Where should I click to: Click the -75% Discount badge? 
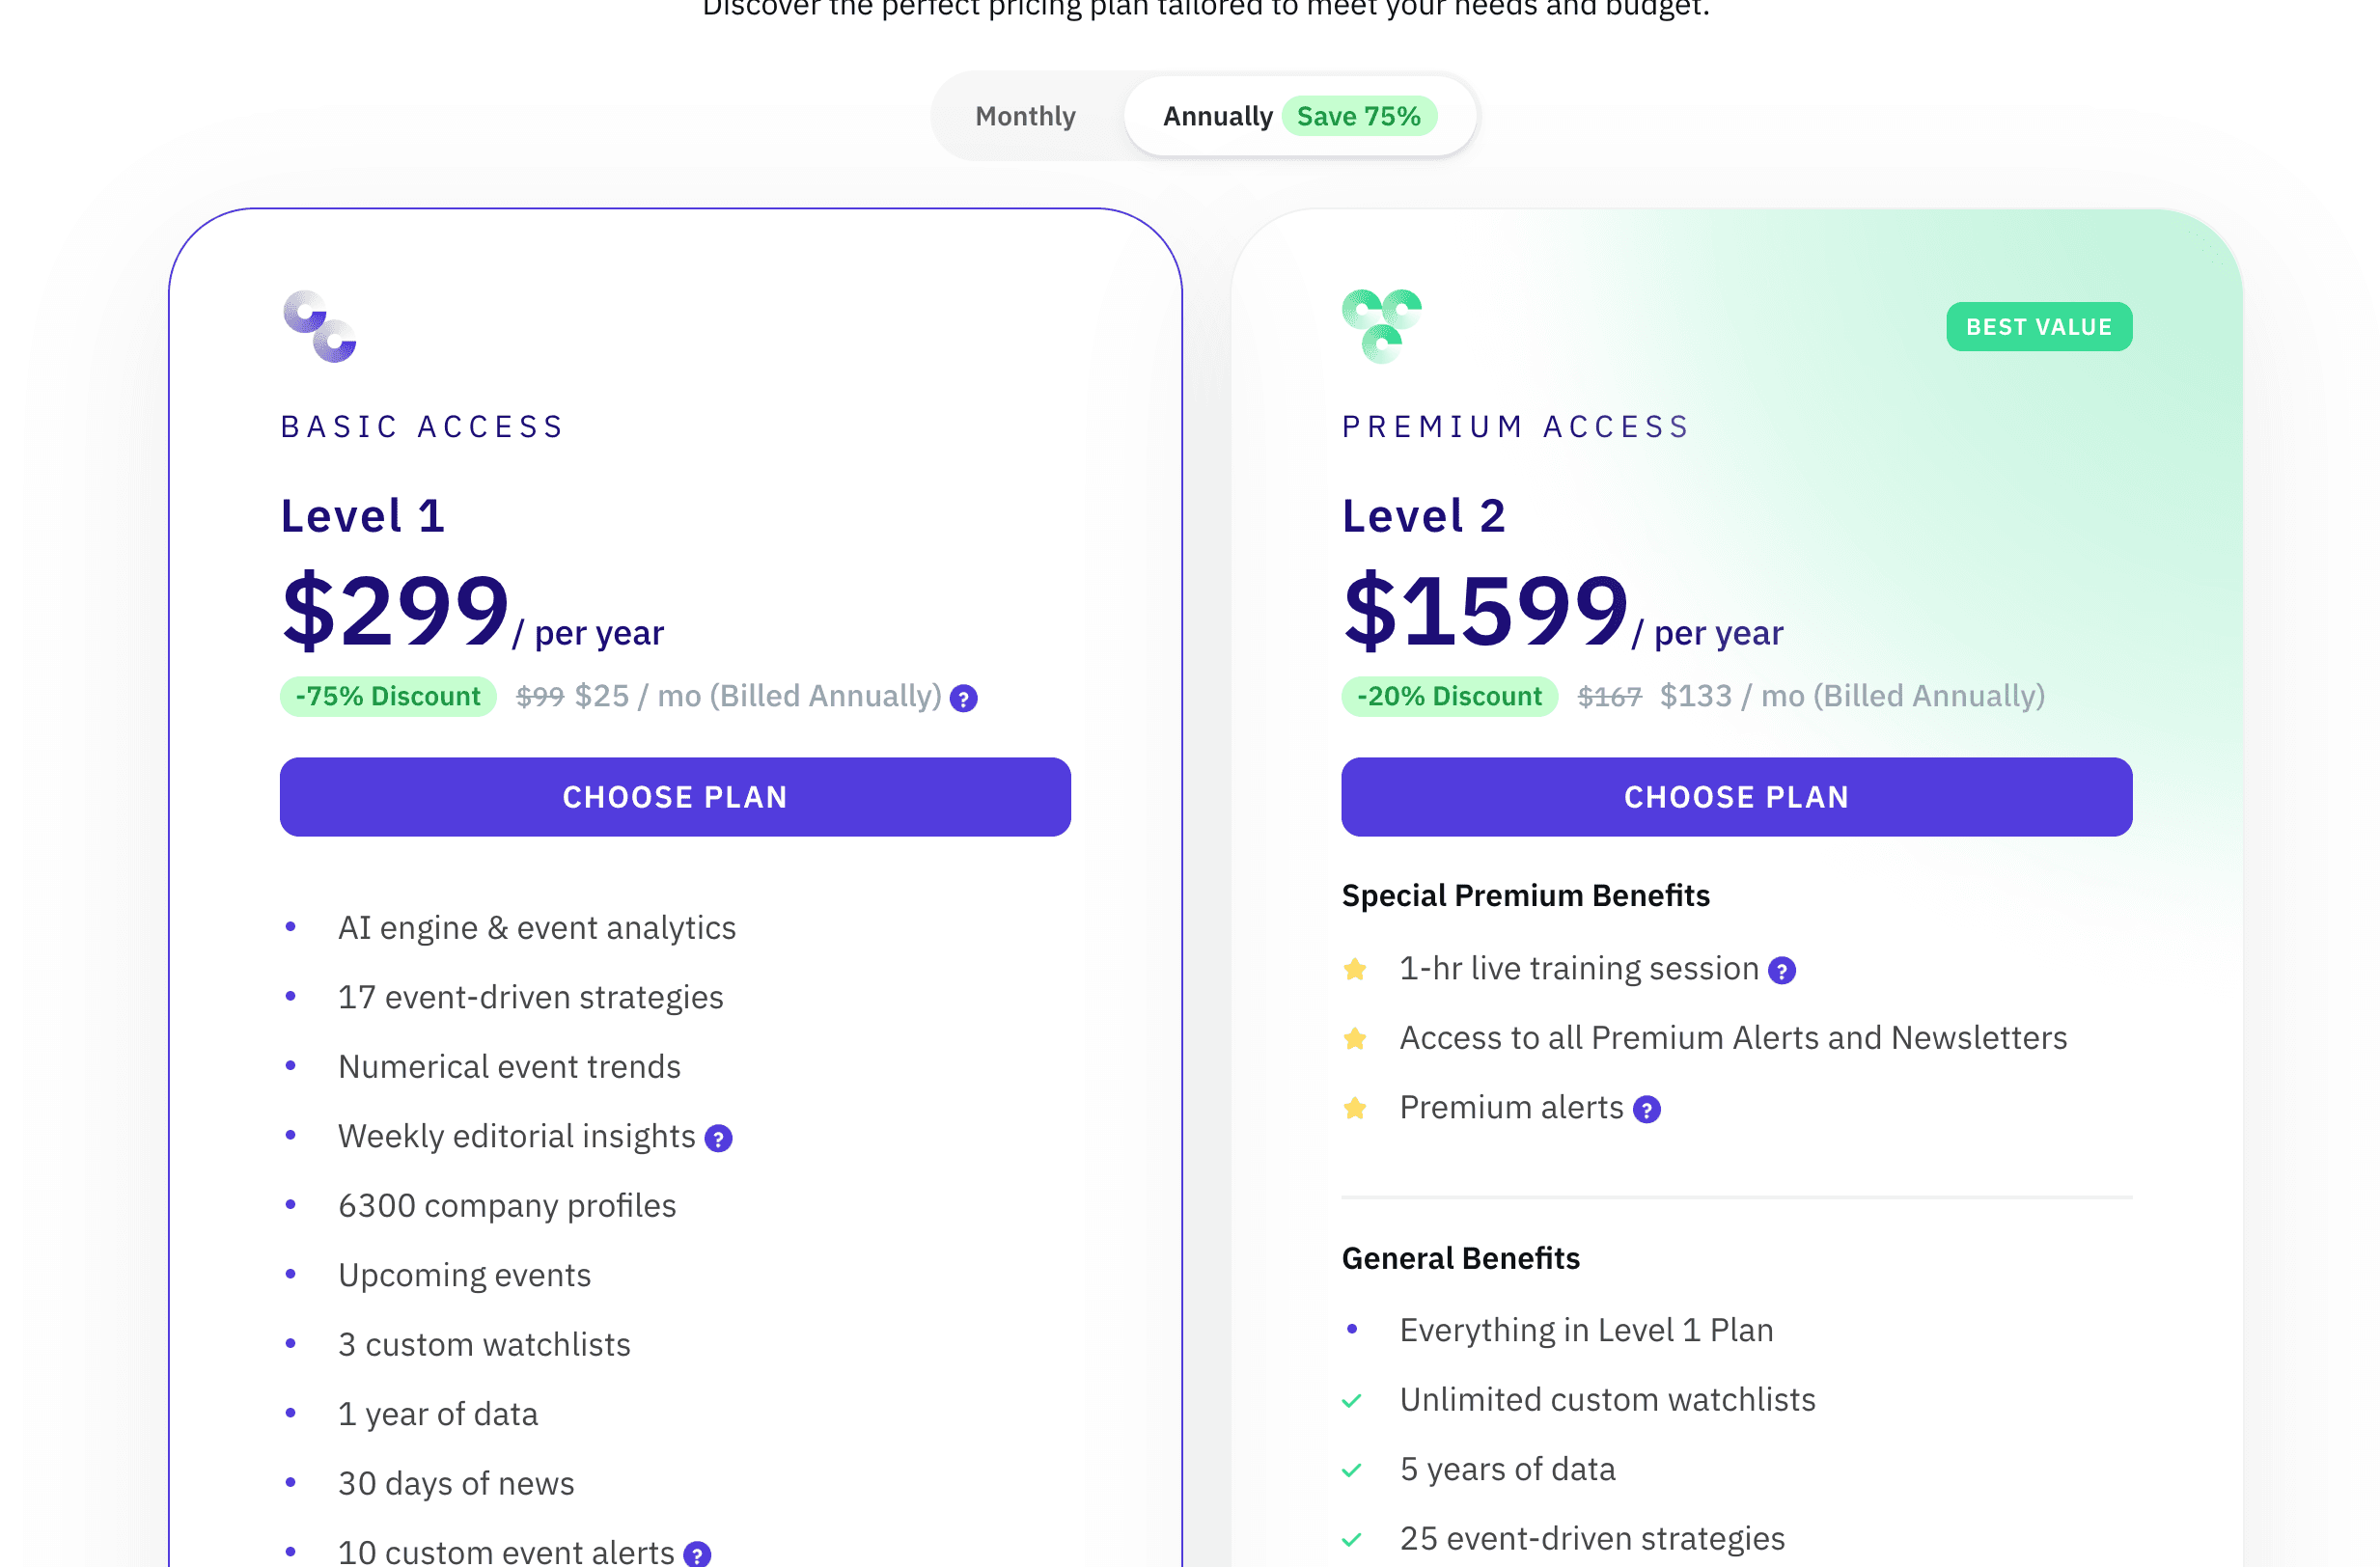coord(388,696)
